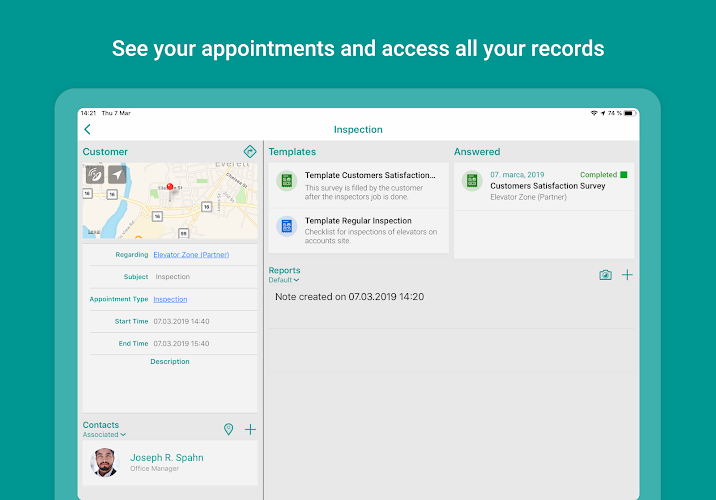Go back using the header arrow
The image size is (716, 500).
pyautogui.click(x=88, y=130)
